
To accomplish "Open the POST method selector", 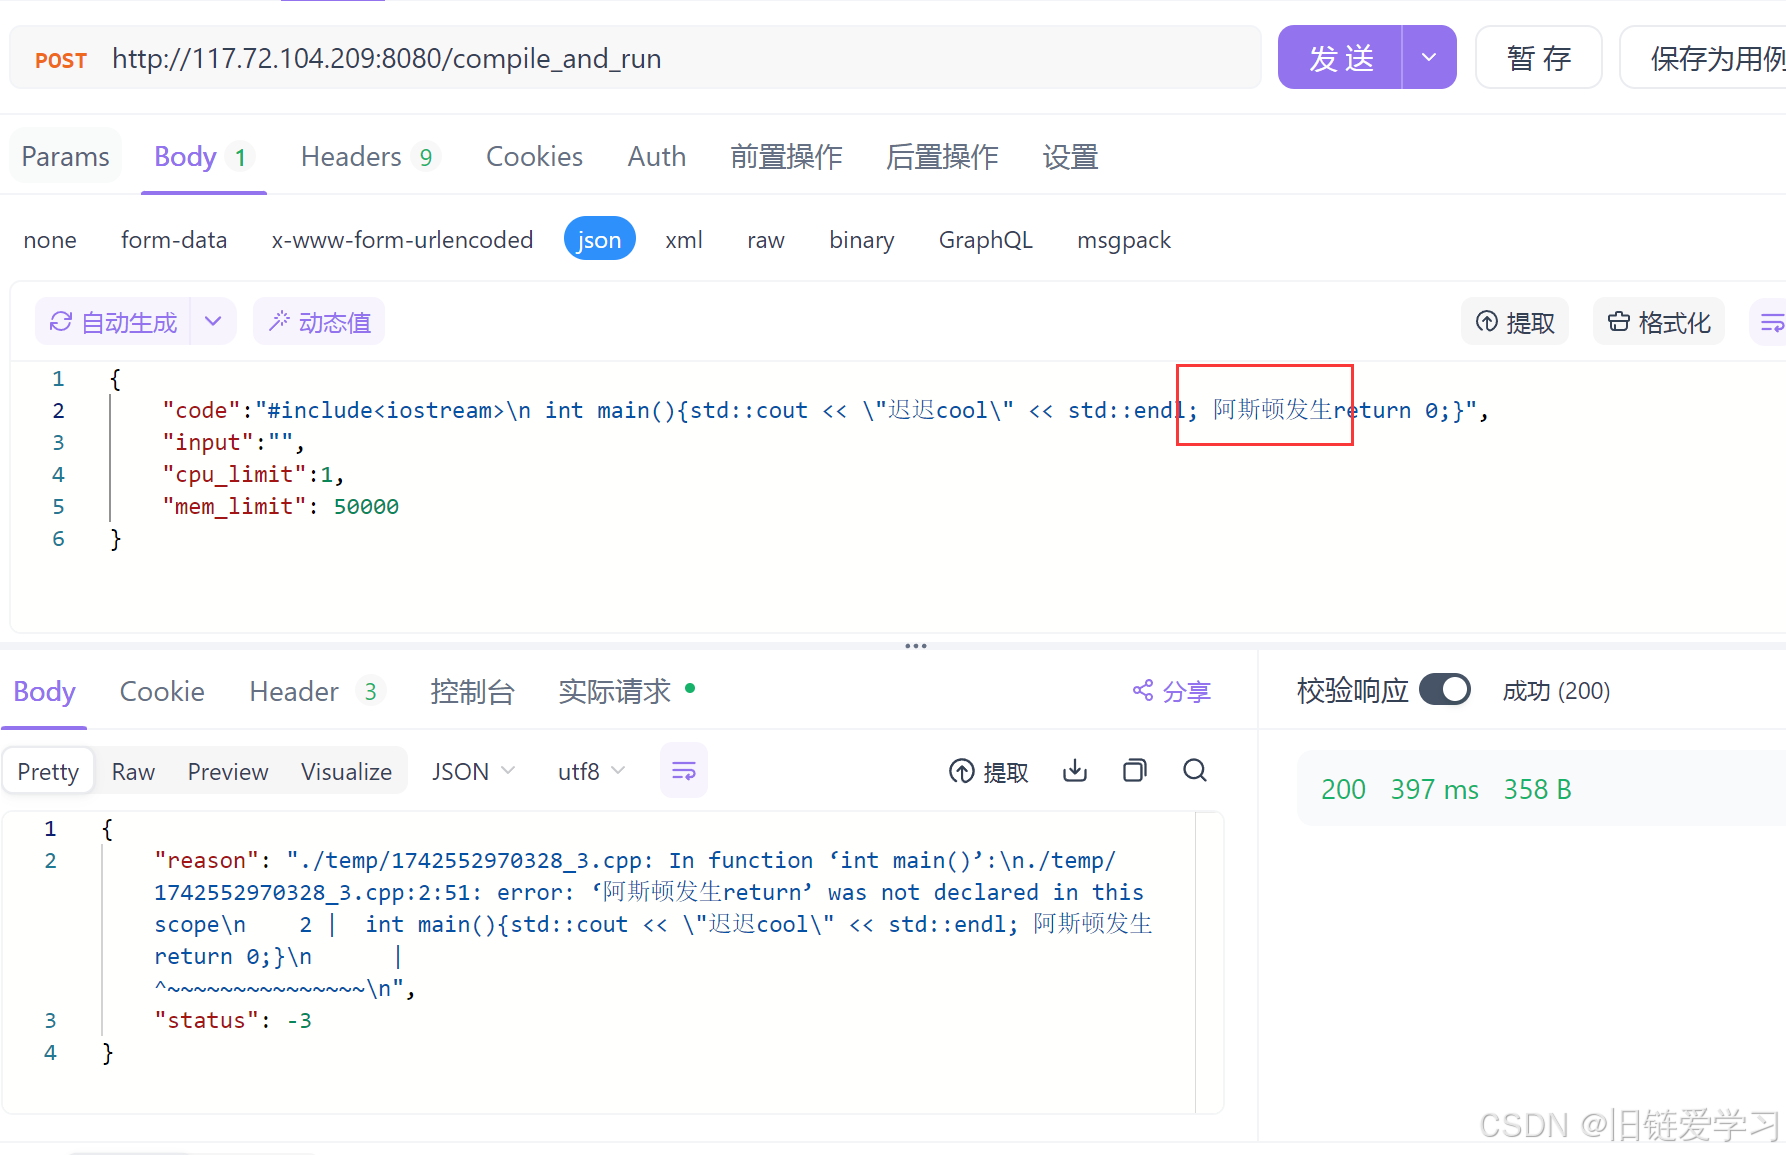I will 61,60.
